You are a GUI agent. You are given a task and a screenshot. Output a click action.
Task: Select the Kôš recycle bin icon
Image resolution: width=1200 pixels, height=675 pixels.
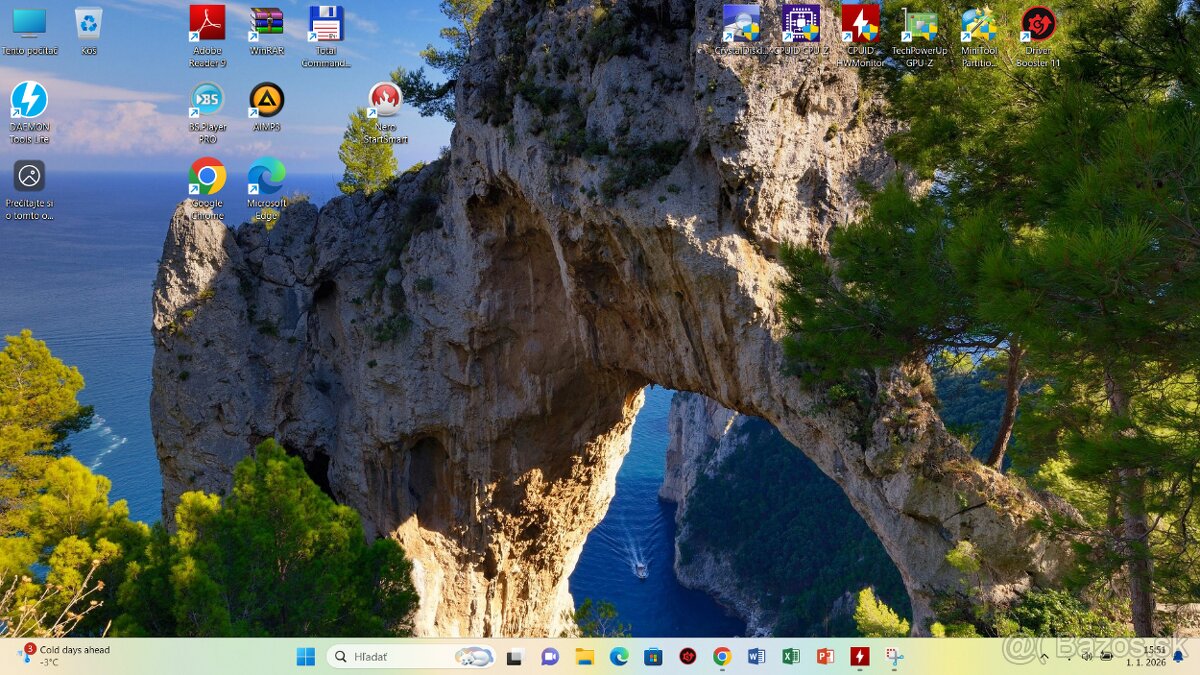tap(88, 24)
